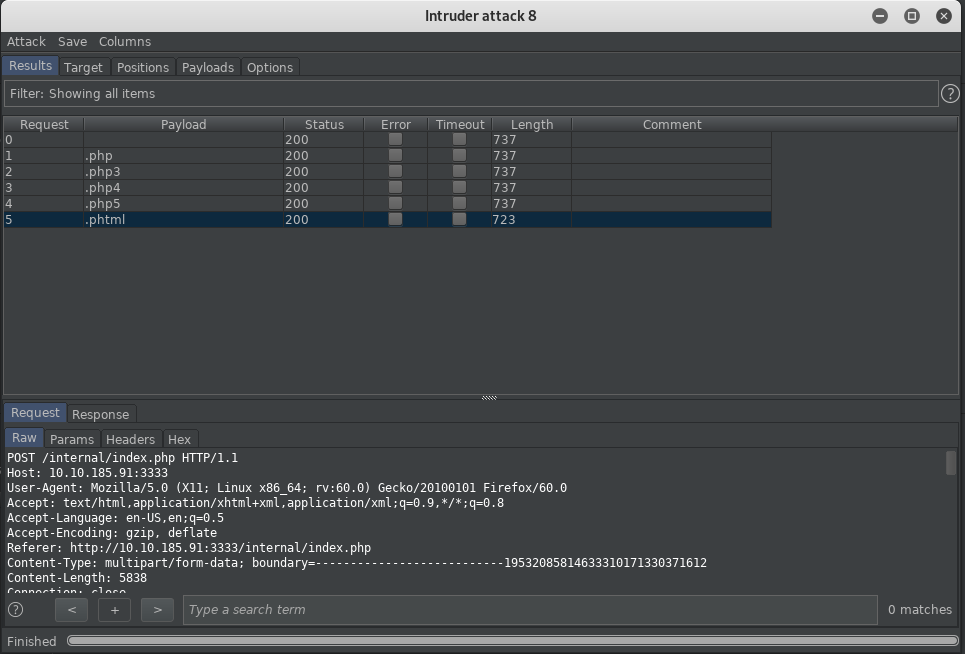Toggle Error checkbox for .php4 payload row
Viewport: 965px width, 654px height.
[395, 188]
